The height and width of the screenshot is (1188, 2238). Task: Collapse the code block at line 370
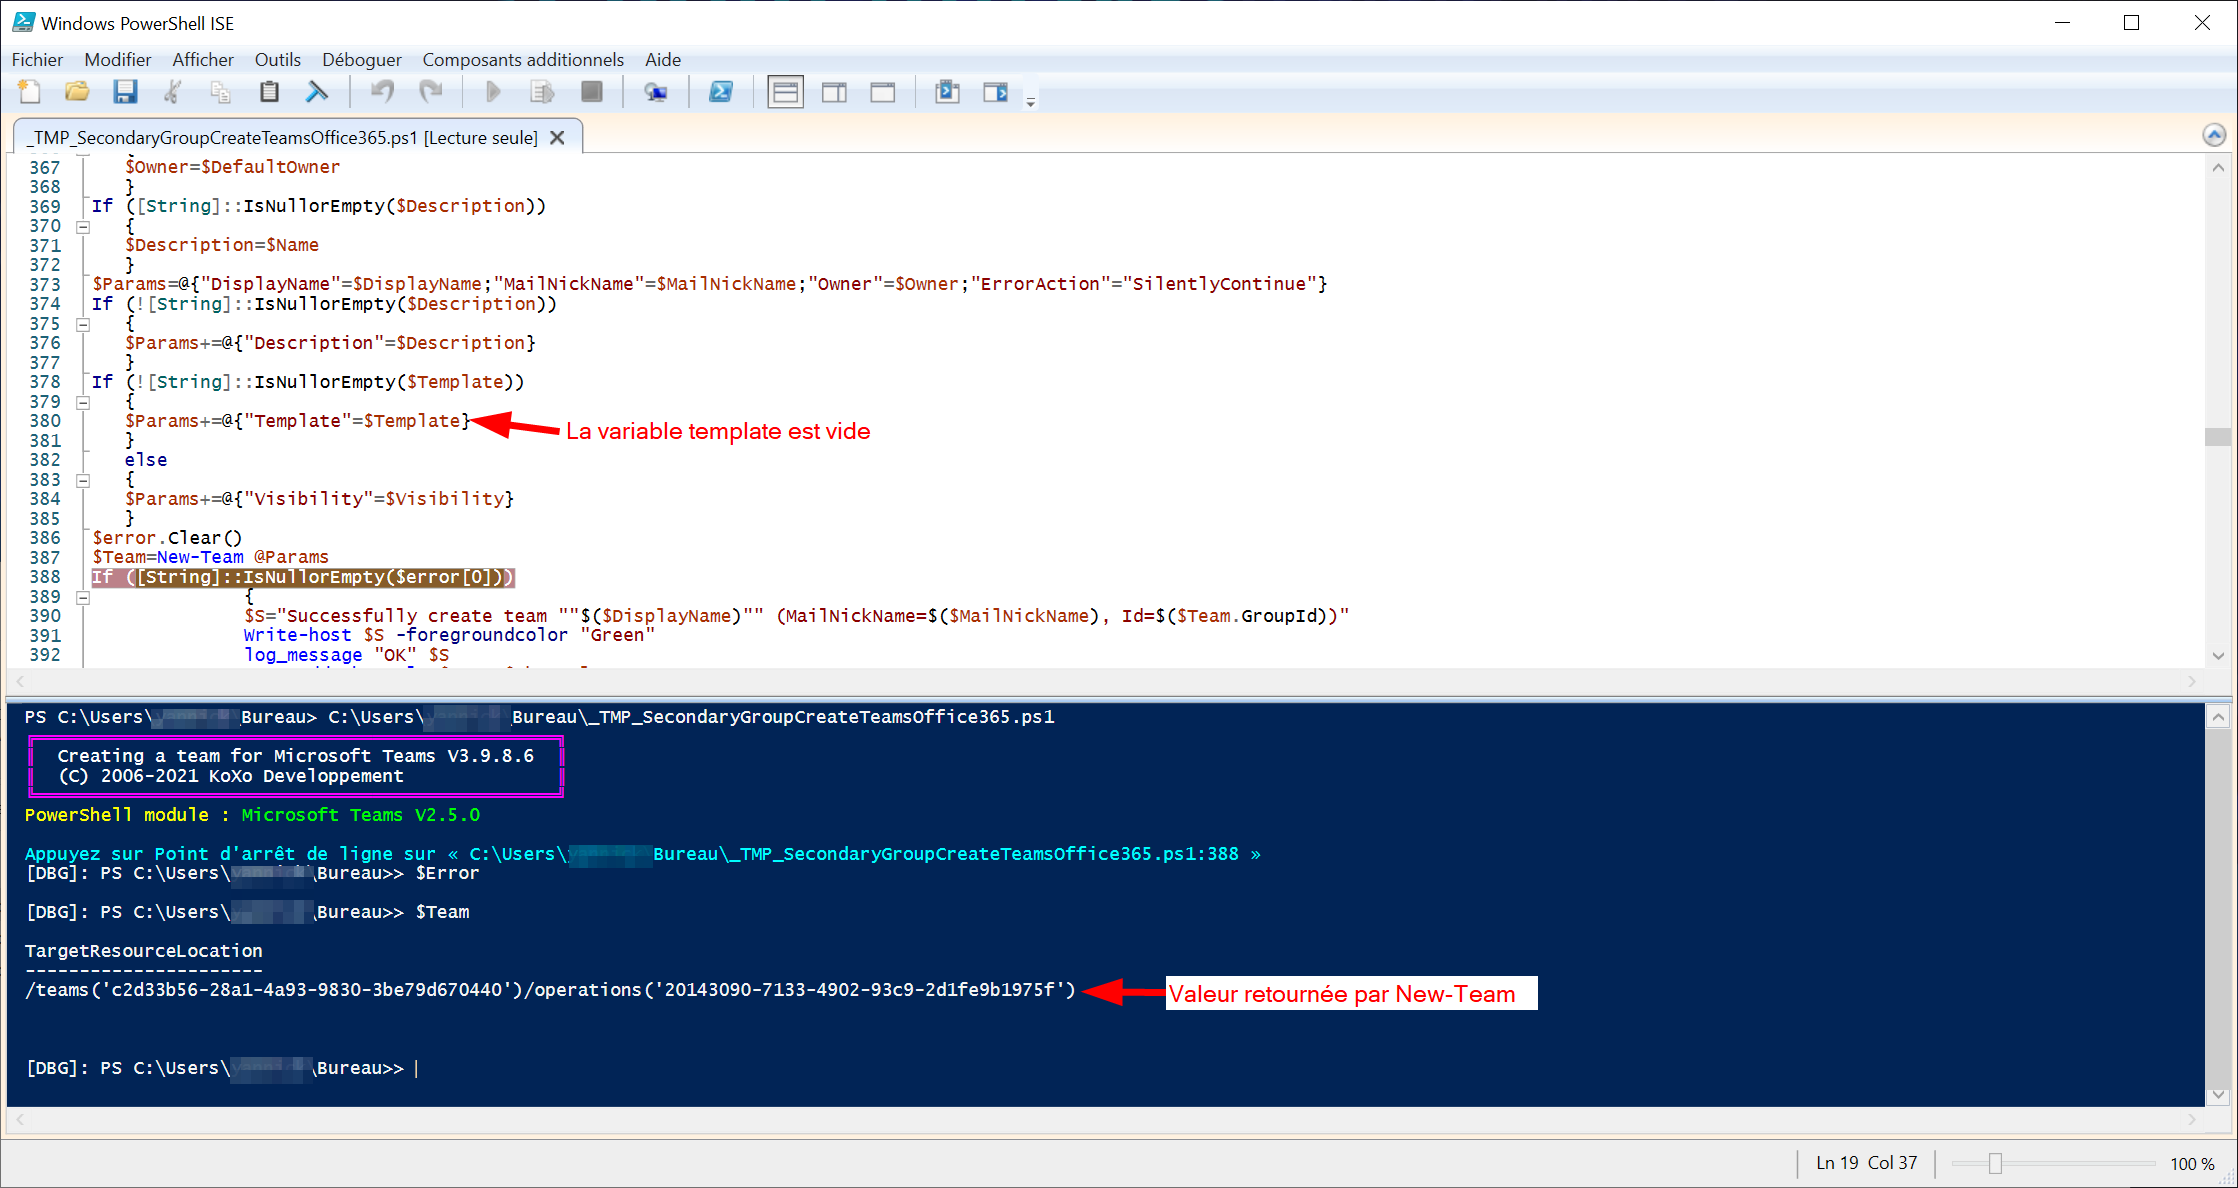[x=84, y=227]
